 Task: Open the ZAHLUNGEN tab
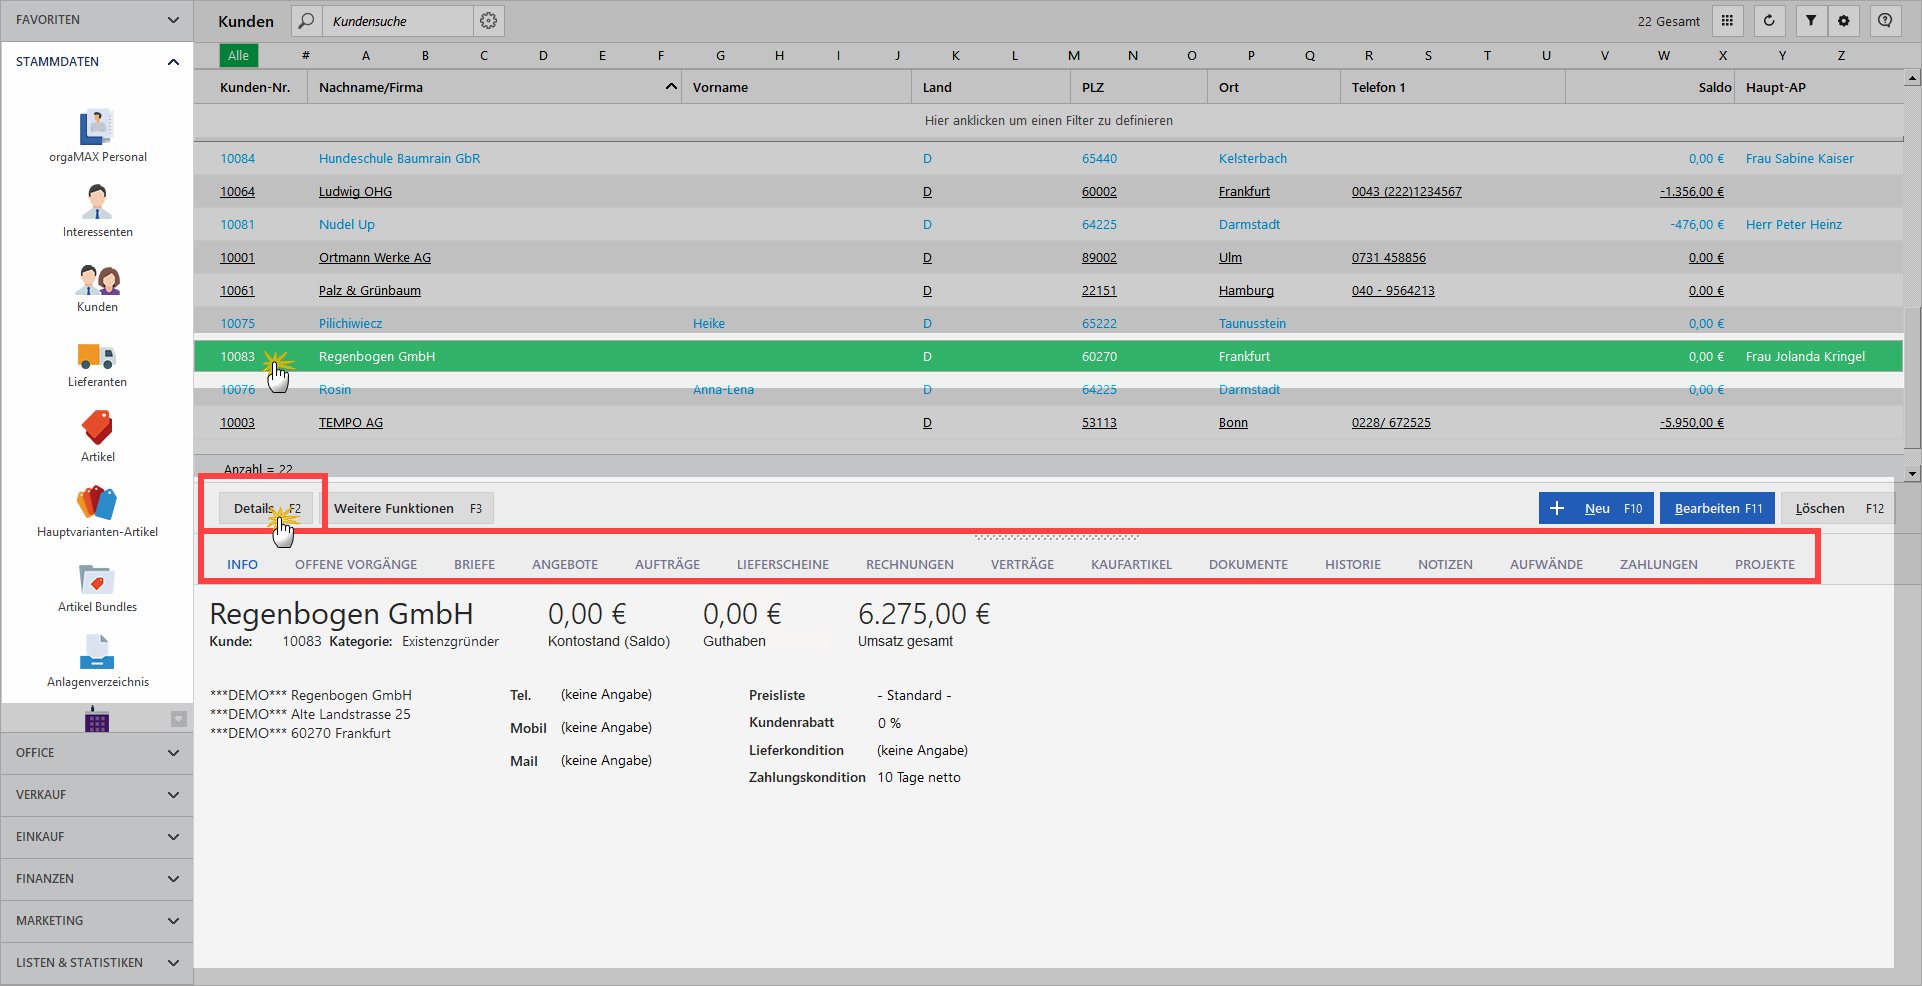pos(1659,564)
